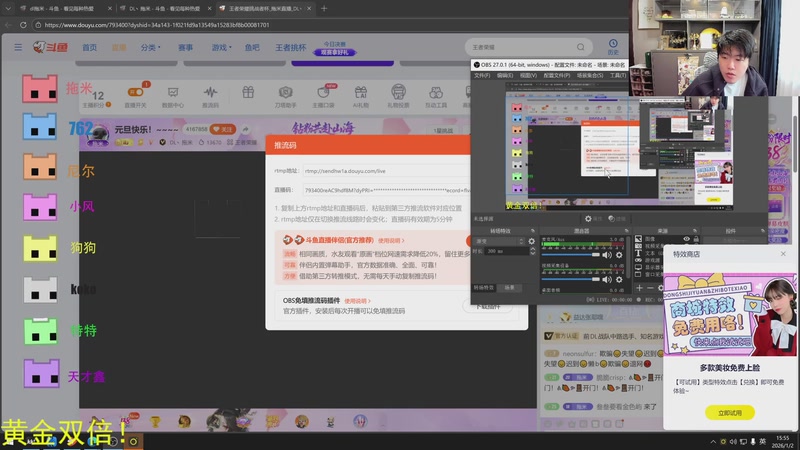Click the browser address bar URL
800x450 pixels.
click(157, 24)
